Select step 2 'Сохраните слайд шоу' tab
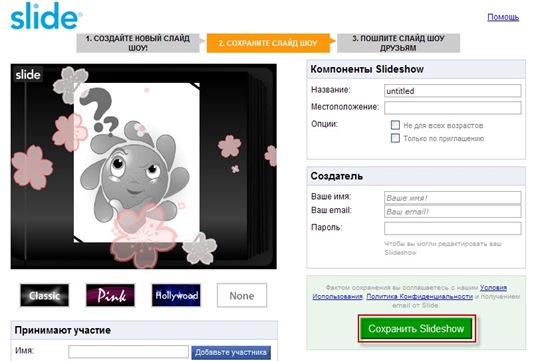 (x=268, y=43)
